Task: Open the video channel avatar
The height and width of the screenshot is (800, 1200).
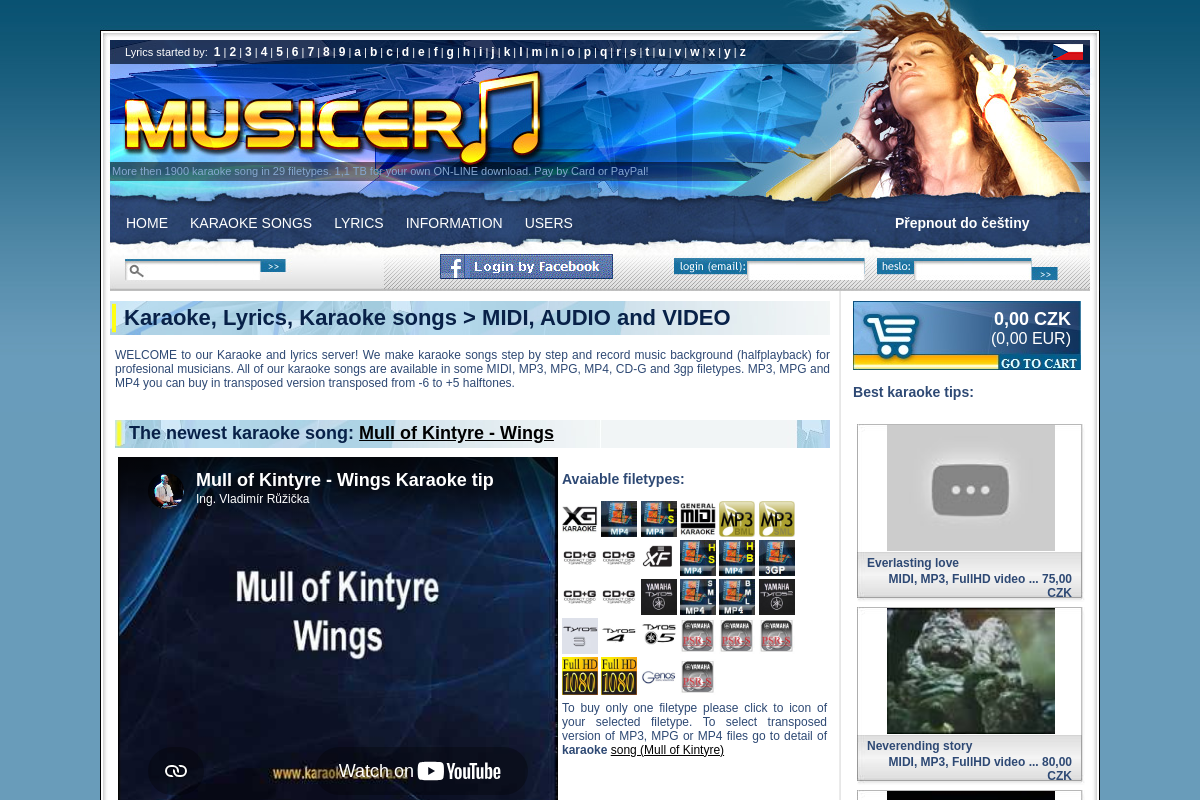Action: (166, 490)
